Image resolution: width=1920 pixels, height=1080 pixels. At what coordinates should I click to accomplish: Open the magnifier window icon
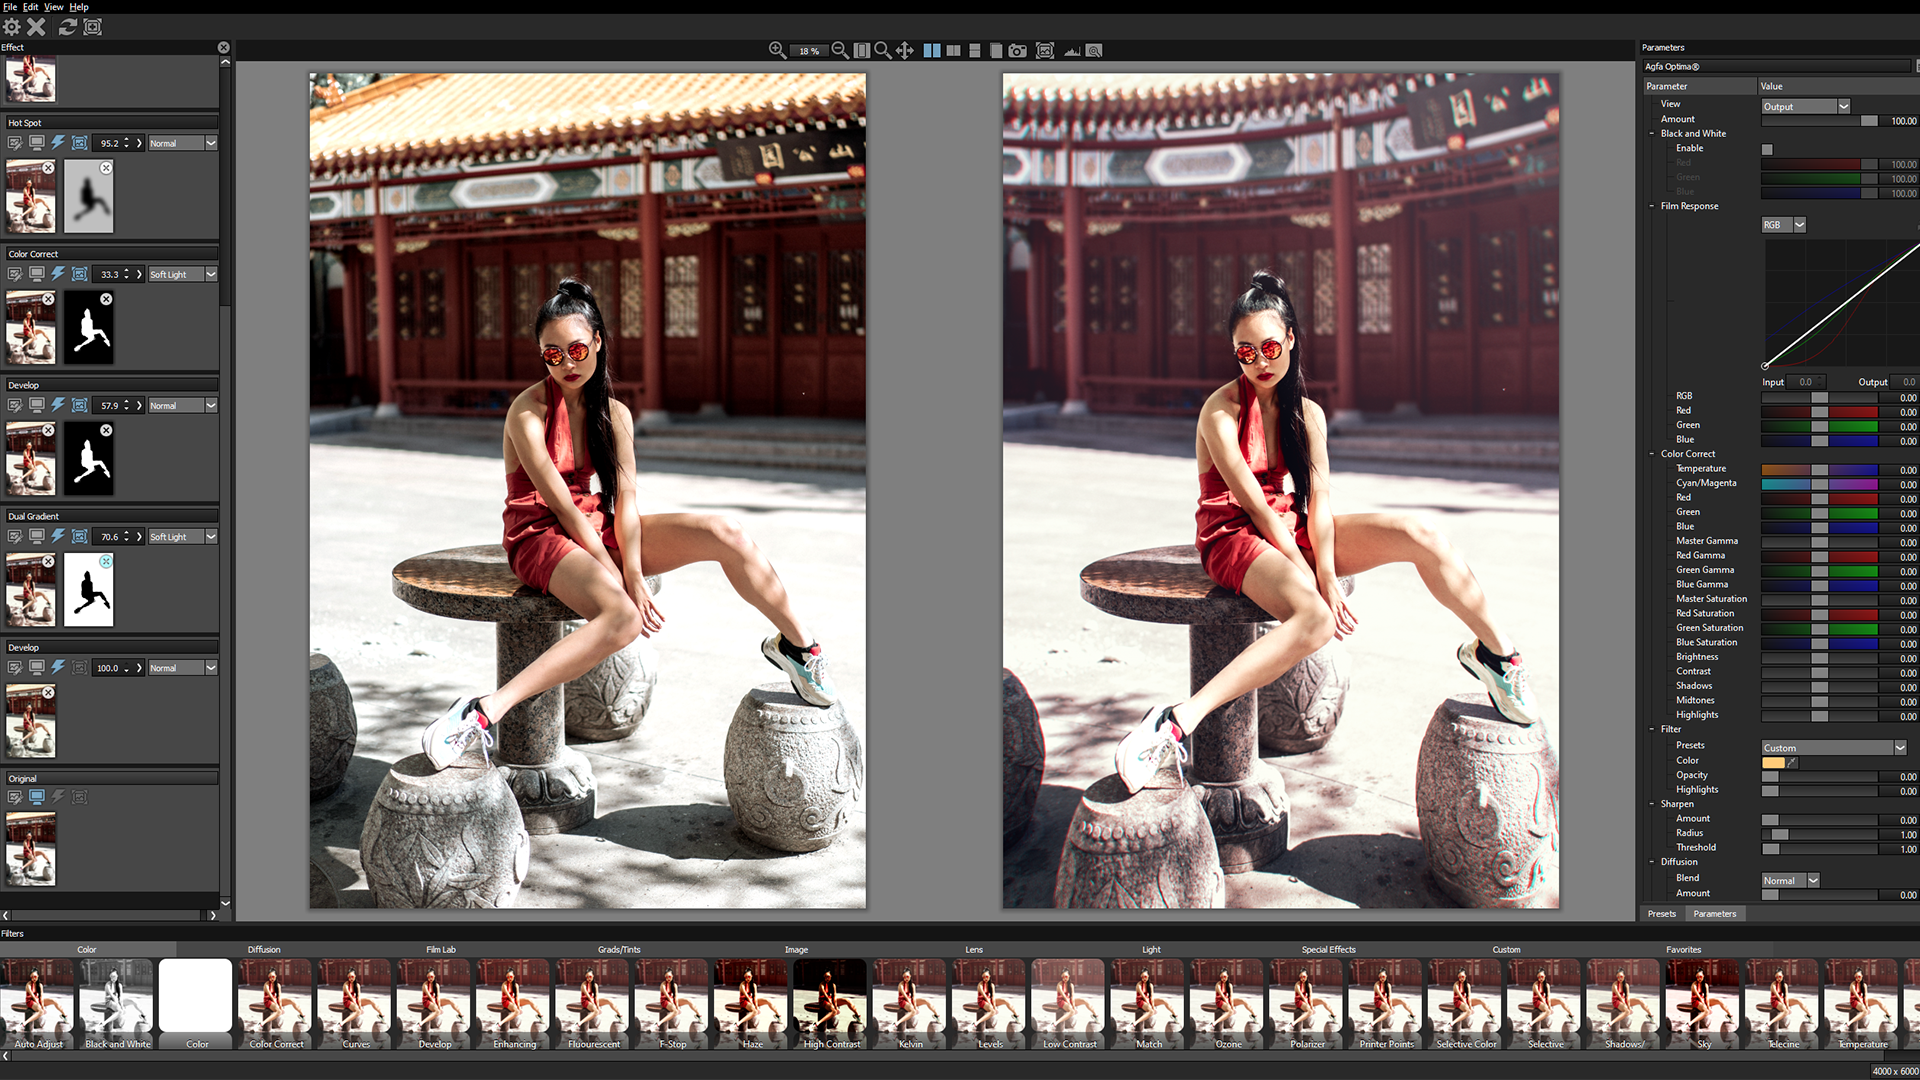click(1094, 50)
